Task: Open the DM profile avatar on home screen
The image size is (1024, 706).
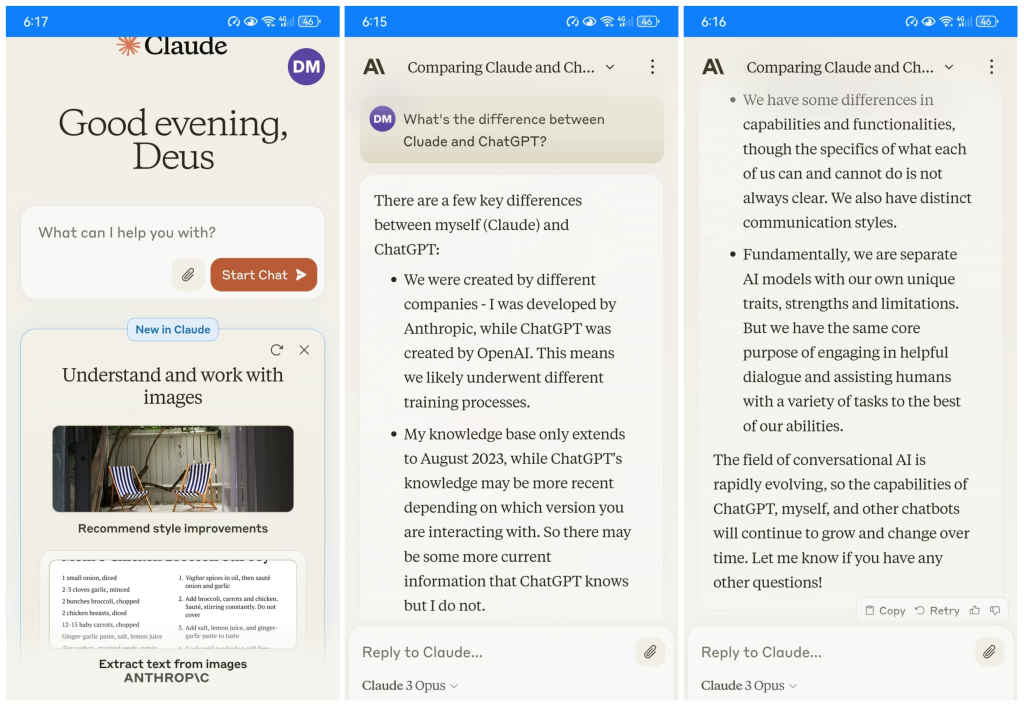Action: [x=306, y=67]
